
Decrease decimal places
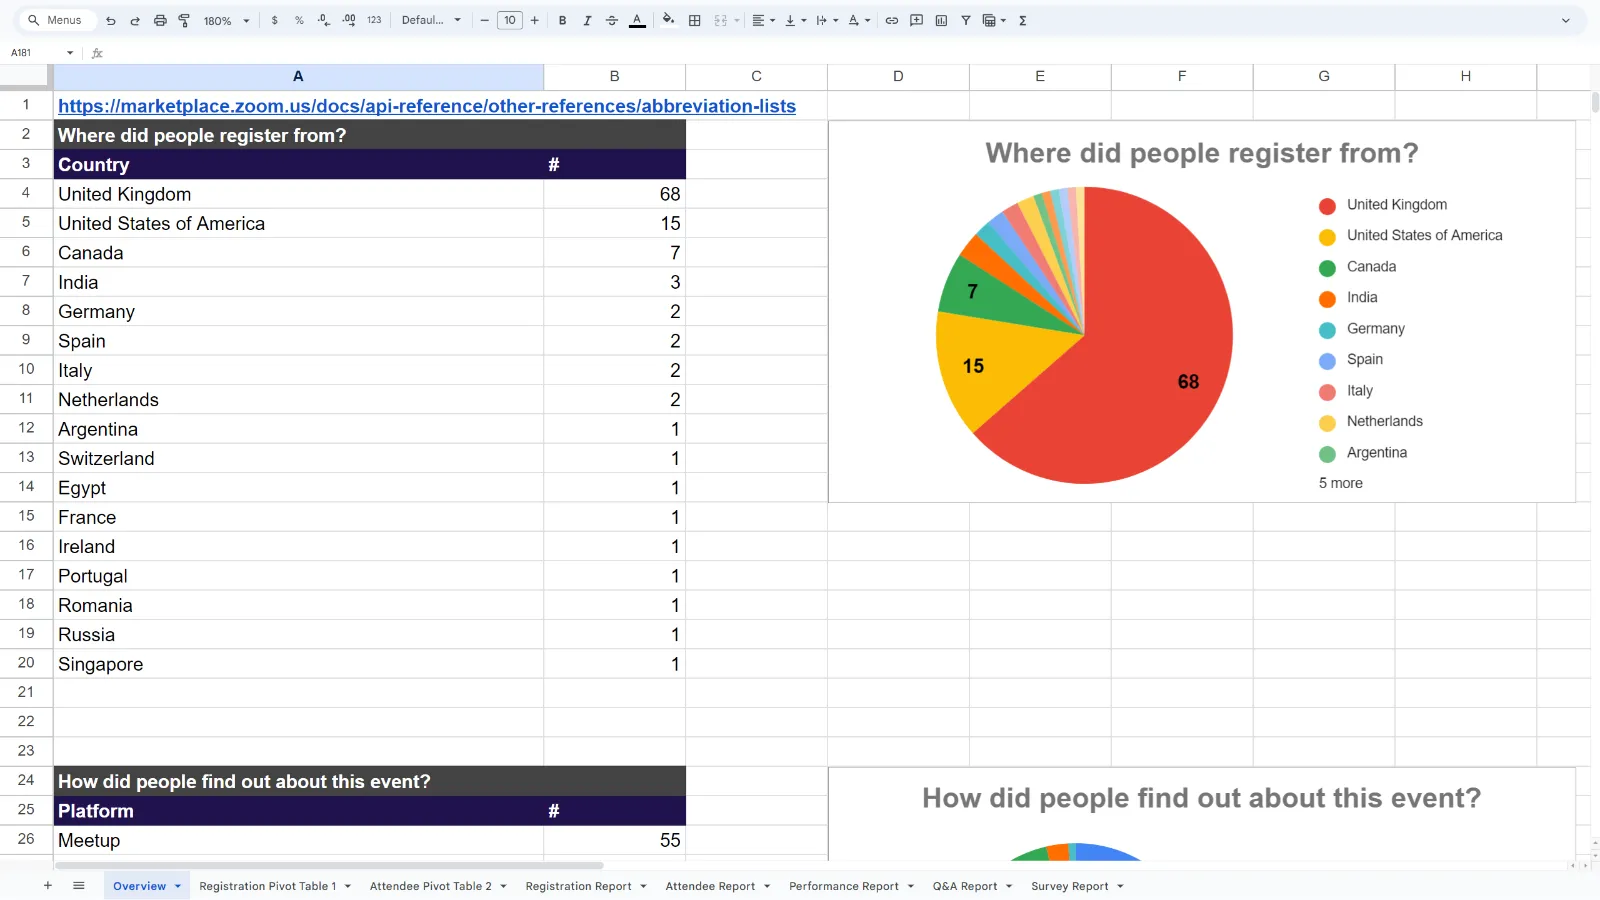324,20
